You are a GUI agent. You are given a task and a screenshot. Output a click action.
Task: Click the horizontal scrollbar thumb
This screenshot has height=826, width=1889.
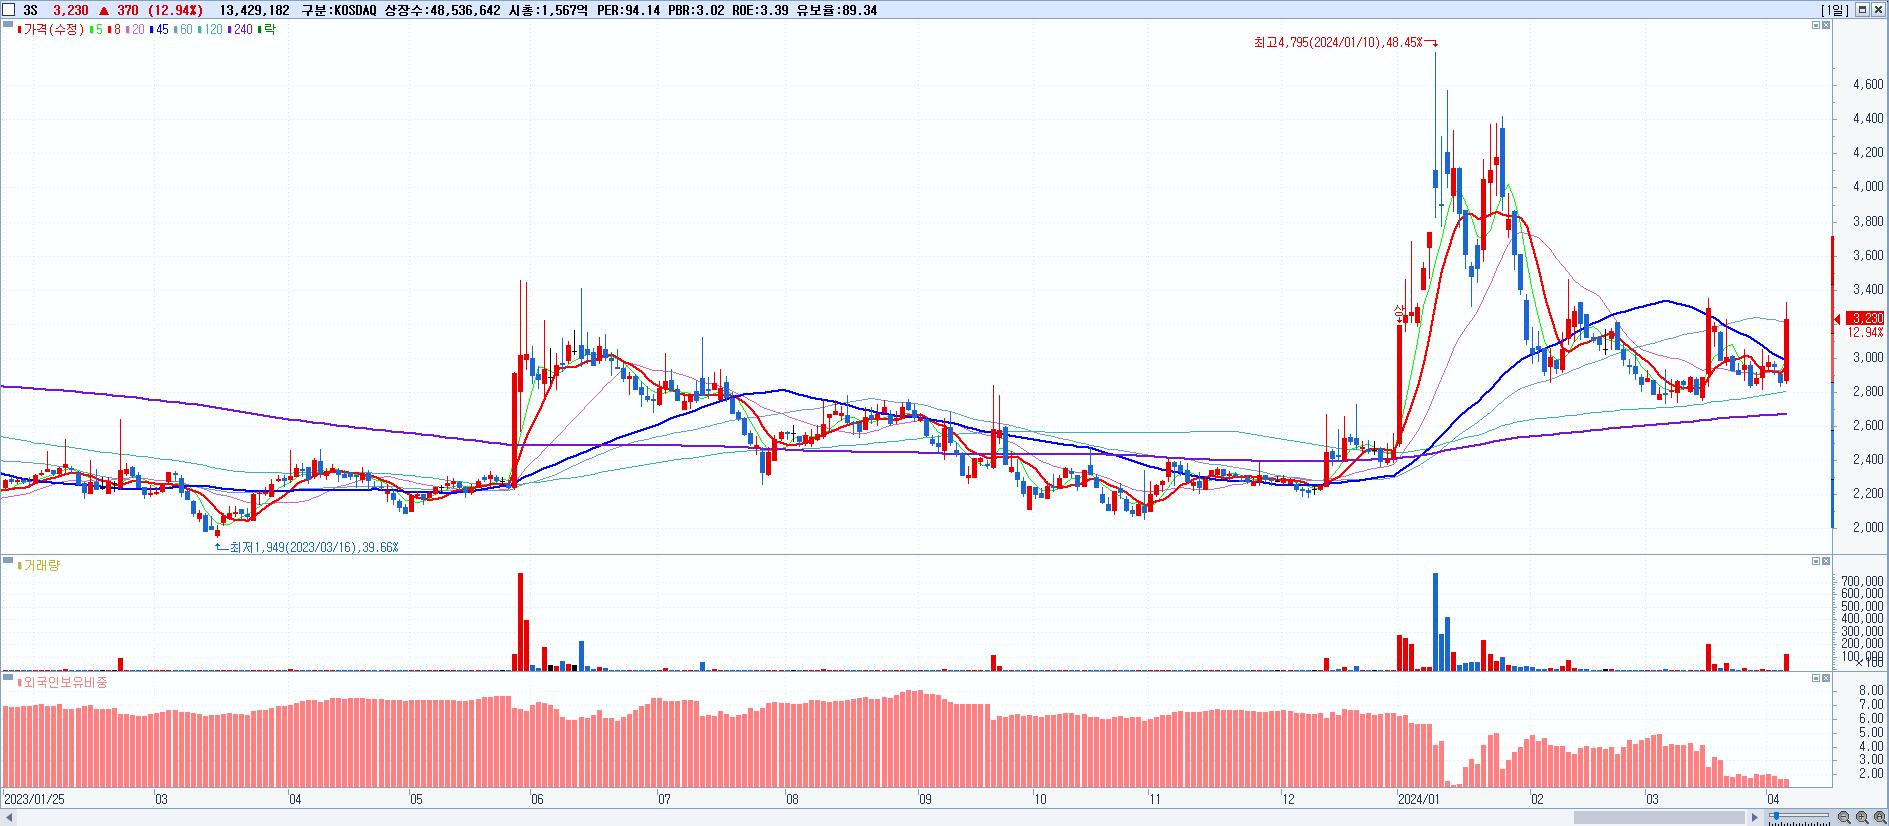pos(1659,818)
